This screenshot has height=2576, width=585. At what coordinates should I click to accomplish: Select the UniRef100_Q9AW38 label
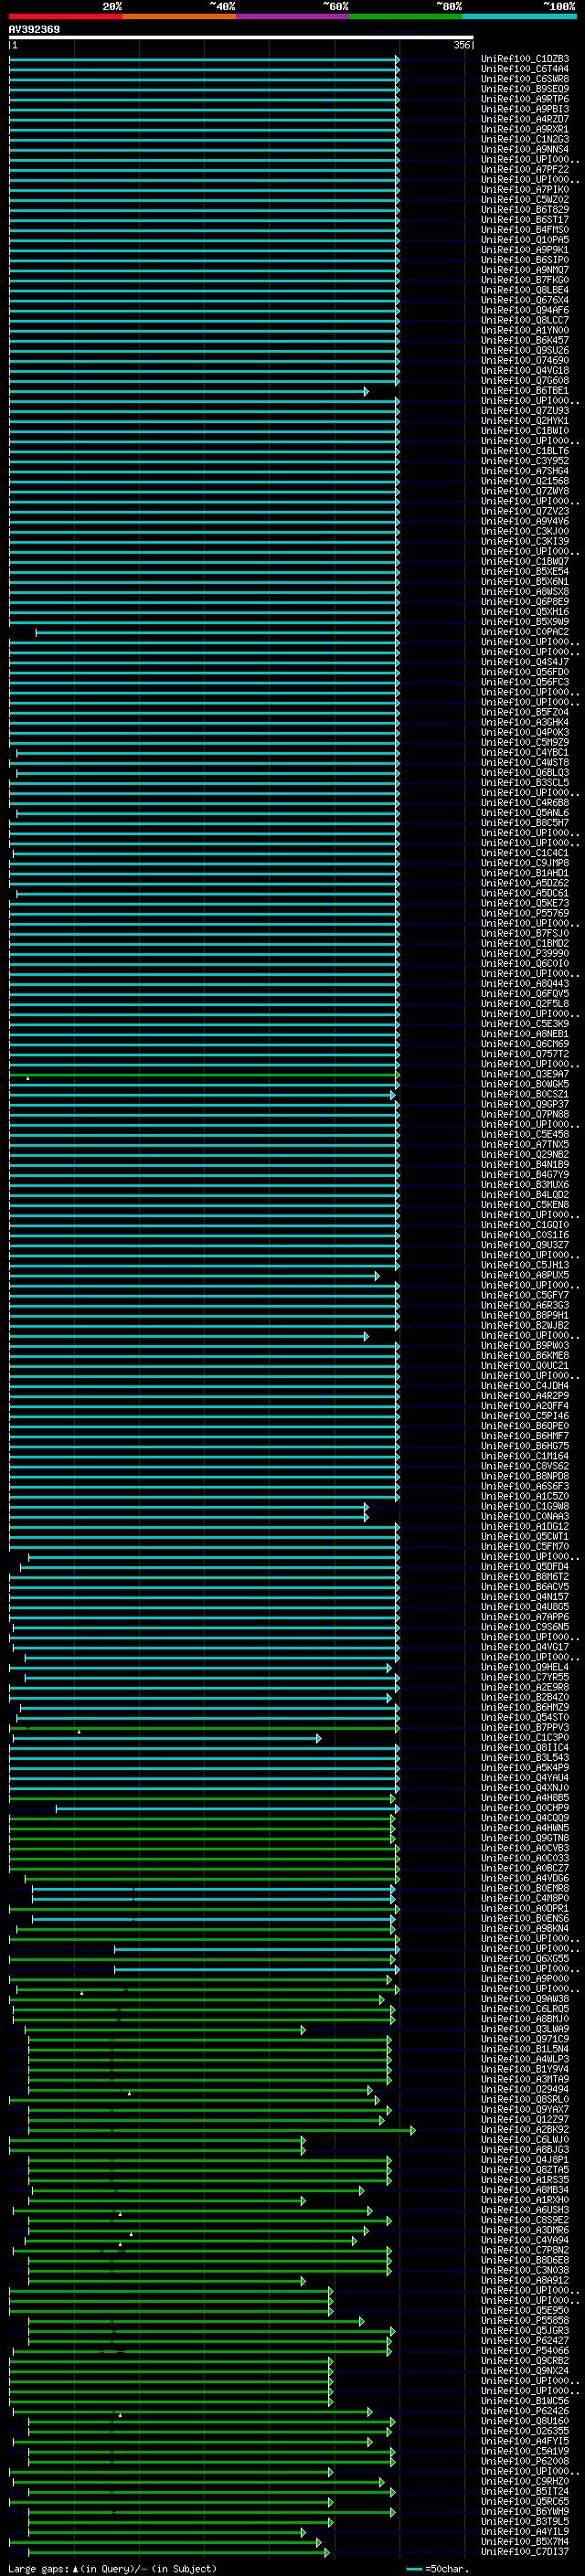tap(525, 1999)
